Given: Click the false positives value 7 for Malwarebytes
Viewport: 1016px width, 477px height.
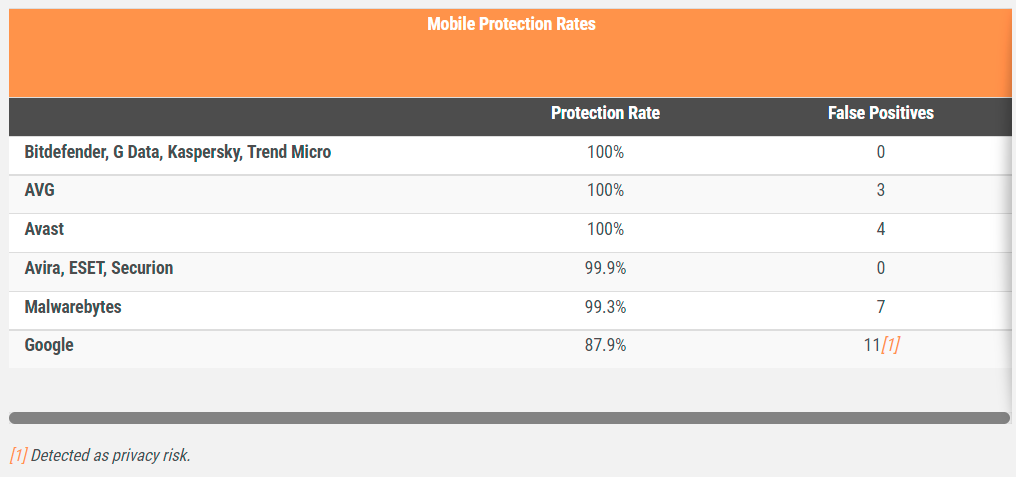Looking at the screenshot, I should (880, 307).
